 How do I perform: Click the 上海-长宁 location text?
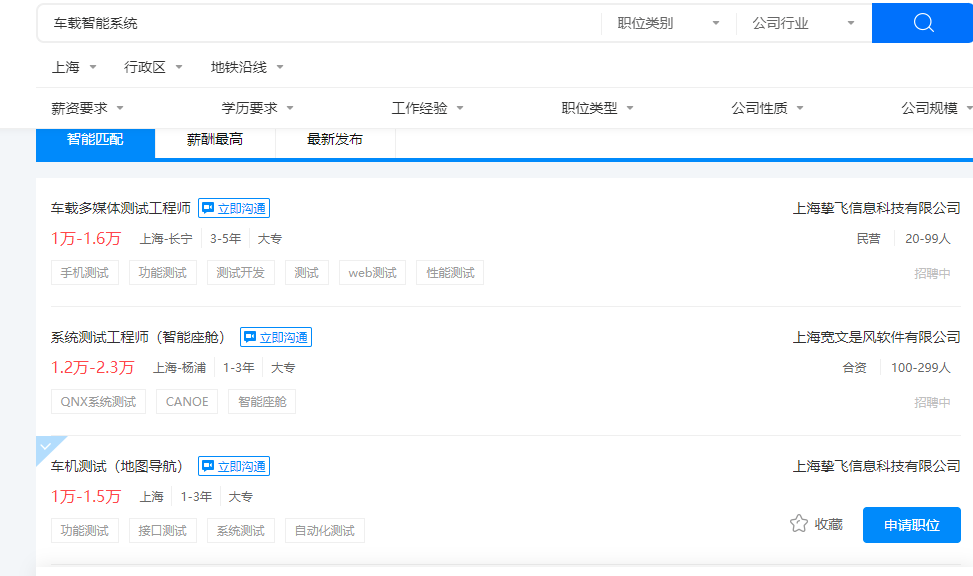(166, 239)
